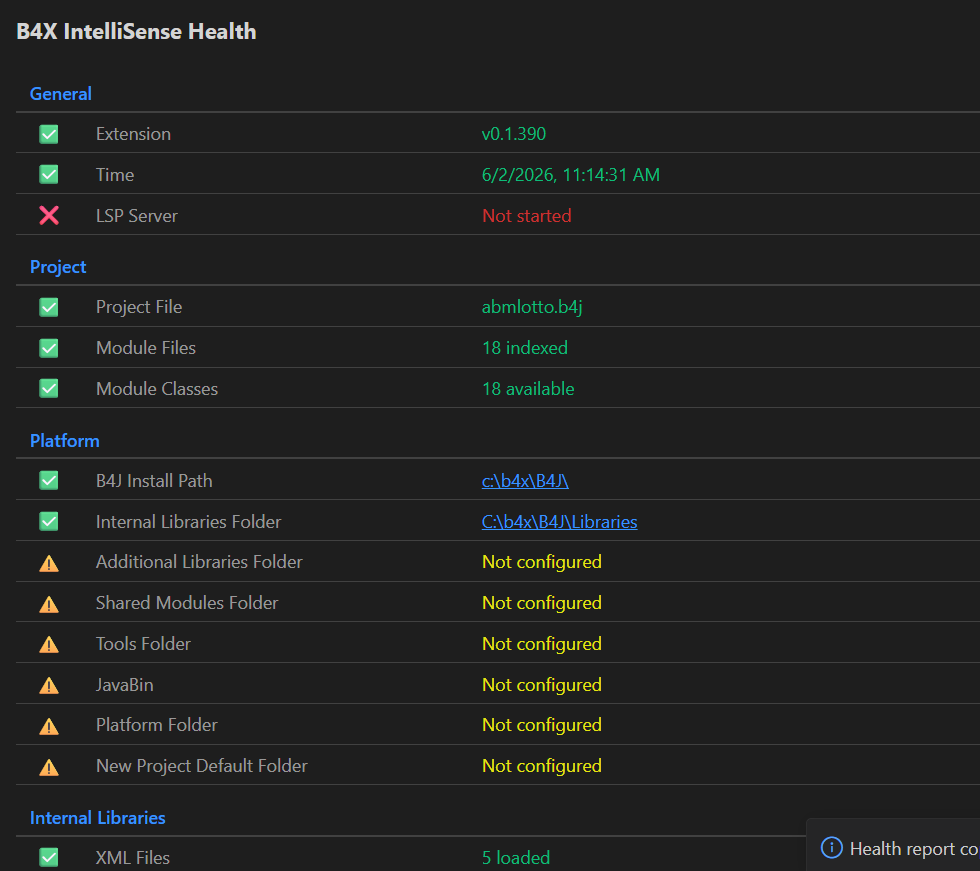The height and width of the screenshot is (871, 980).
Task: Click the Module Classes row label
Action: tap(157, 389)
